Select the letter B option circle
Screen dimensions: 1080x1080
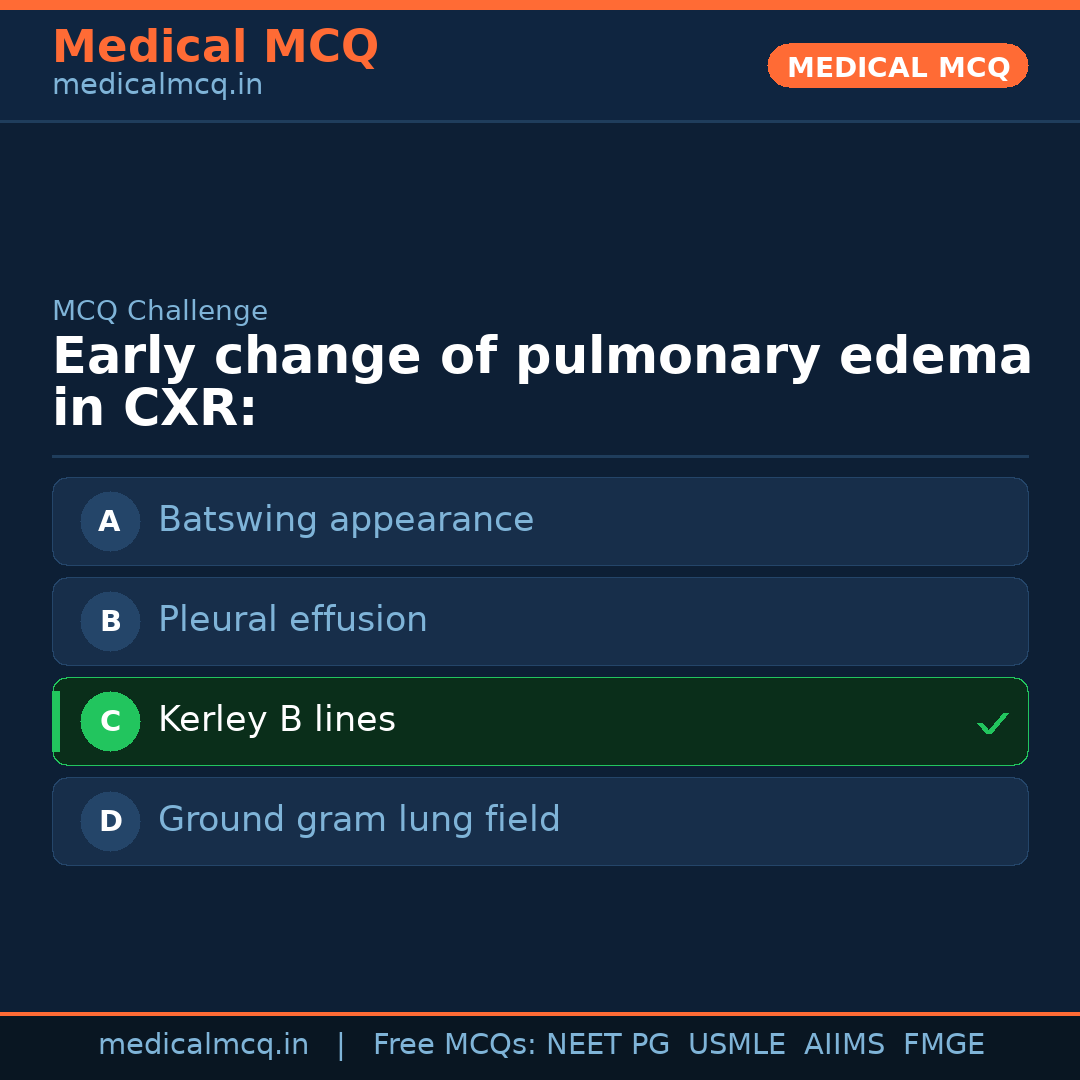click(x=110, y=621)
